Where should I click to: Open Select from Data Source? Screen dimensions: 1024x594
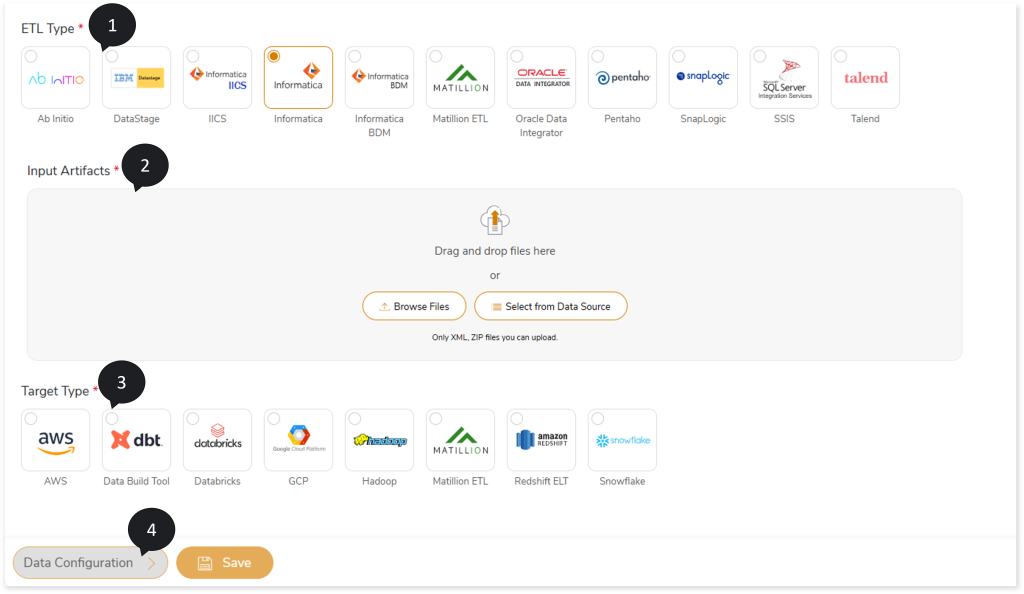coord(550,306)
